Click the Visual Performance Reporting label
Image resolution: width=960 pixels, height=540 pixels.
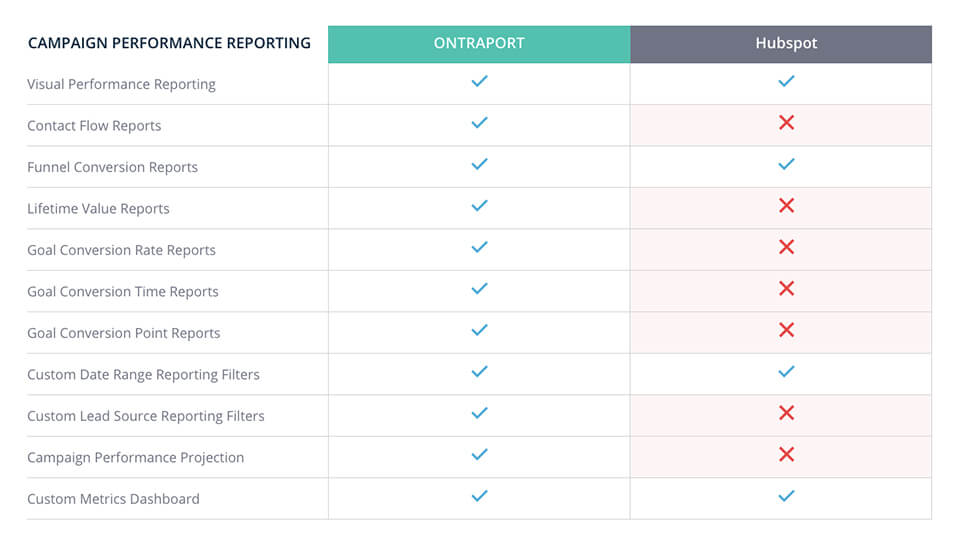coord(121,84)
